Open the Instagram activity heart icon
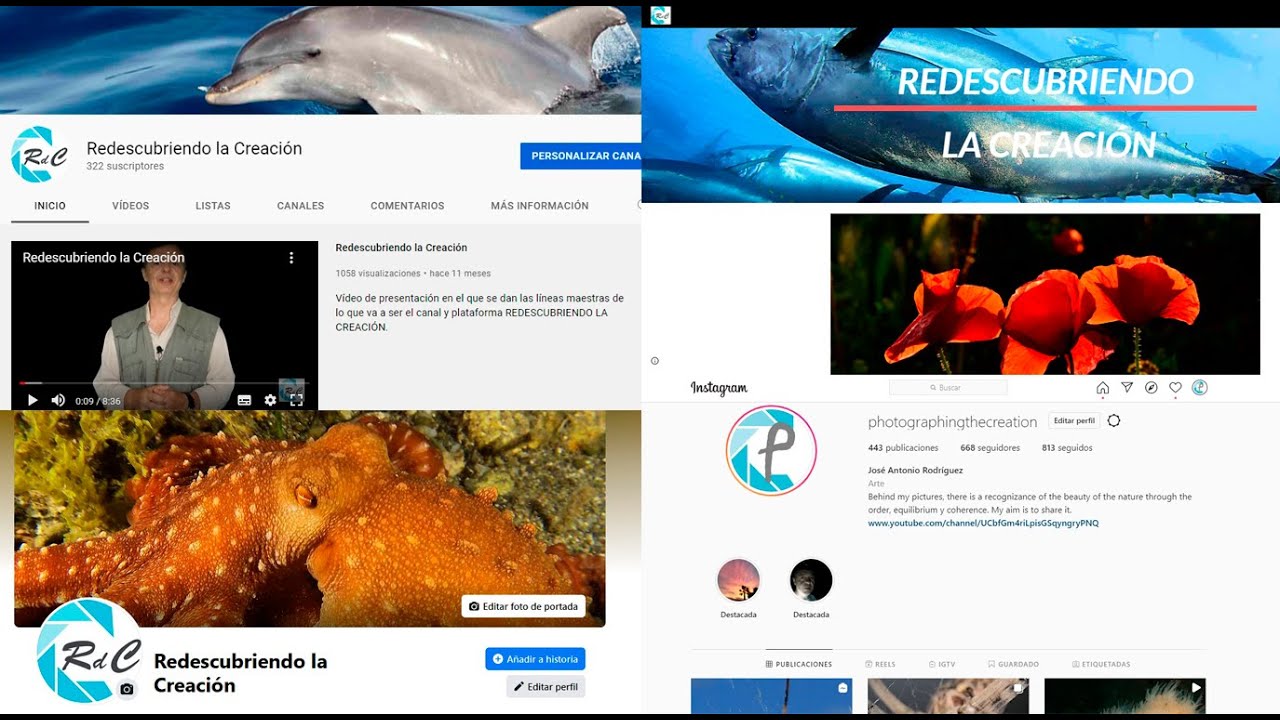The height and width of the screenshot is (720, 1280). [x=1176, y=388]
